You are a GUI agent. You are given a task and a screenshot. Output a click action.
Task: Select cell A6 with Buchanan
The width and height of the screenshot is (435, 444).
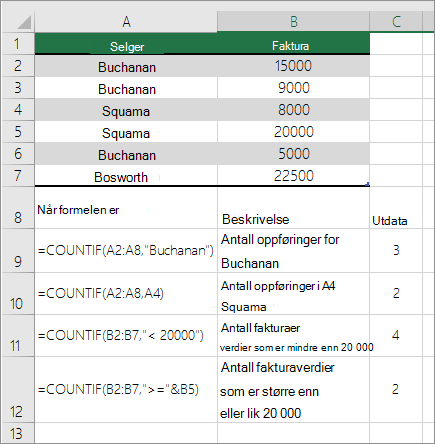tap(126, 154)
